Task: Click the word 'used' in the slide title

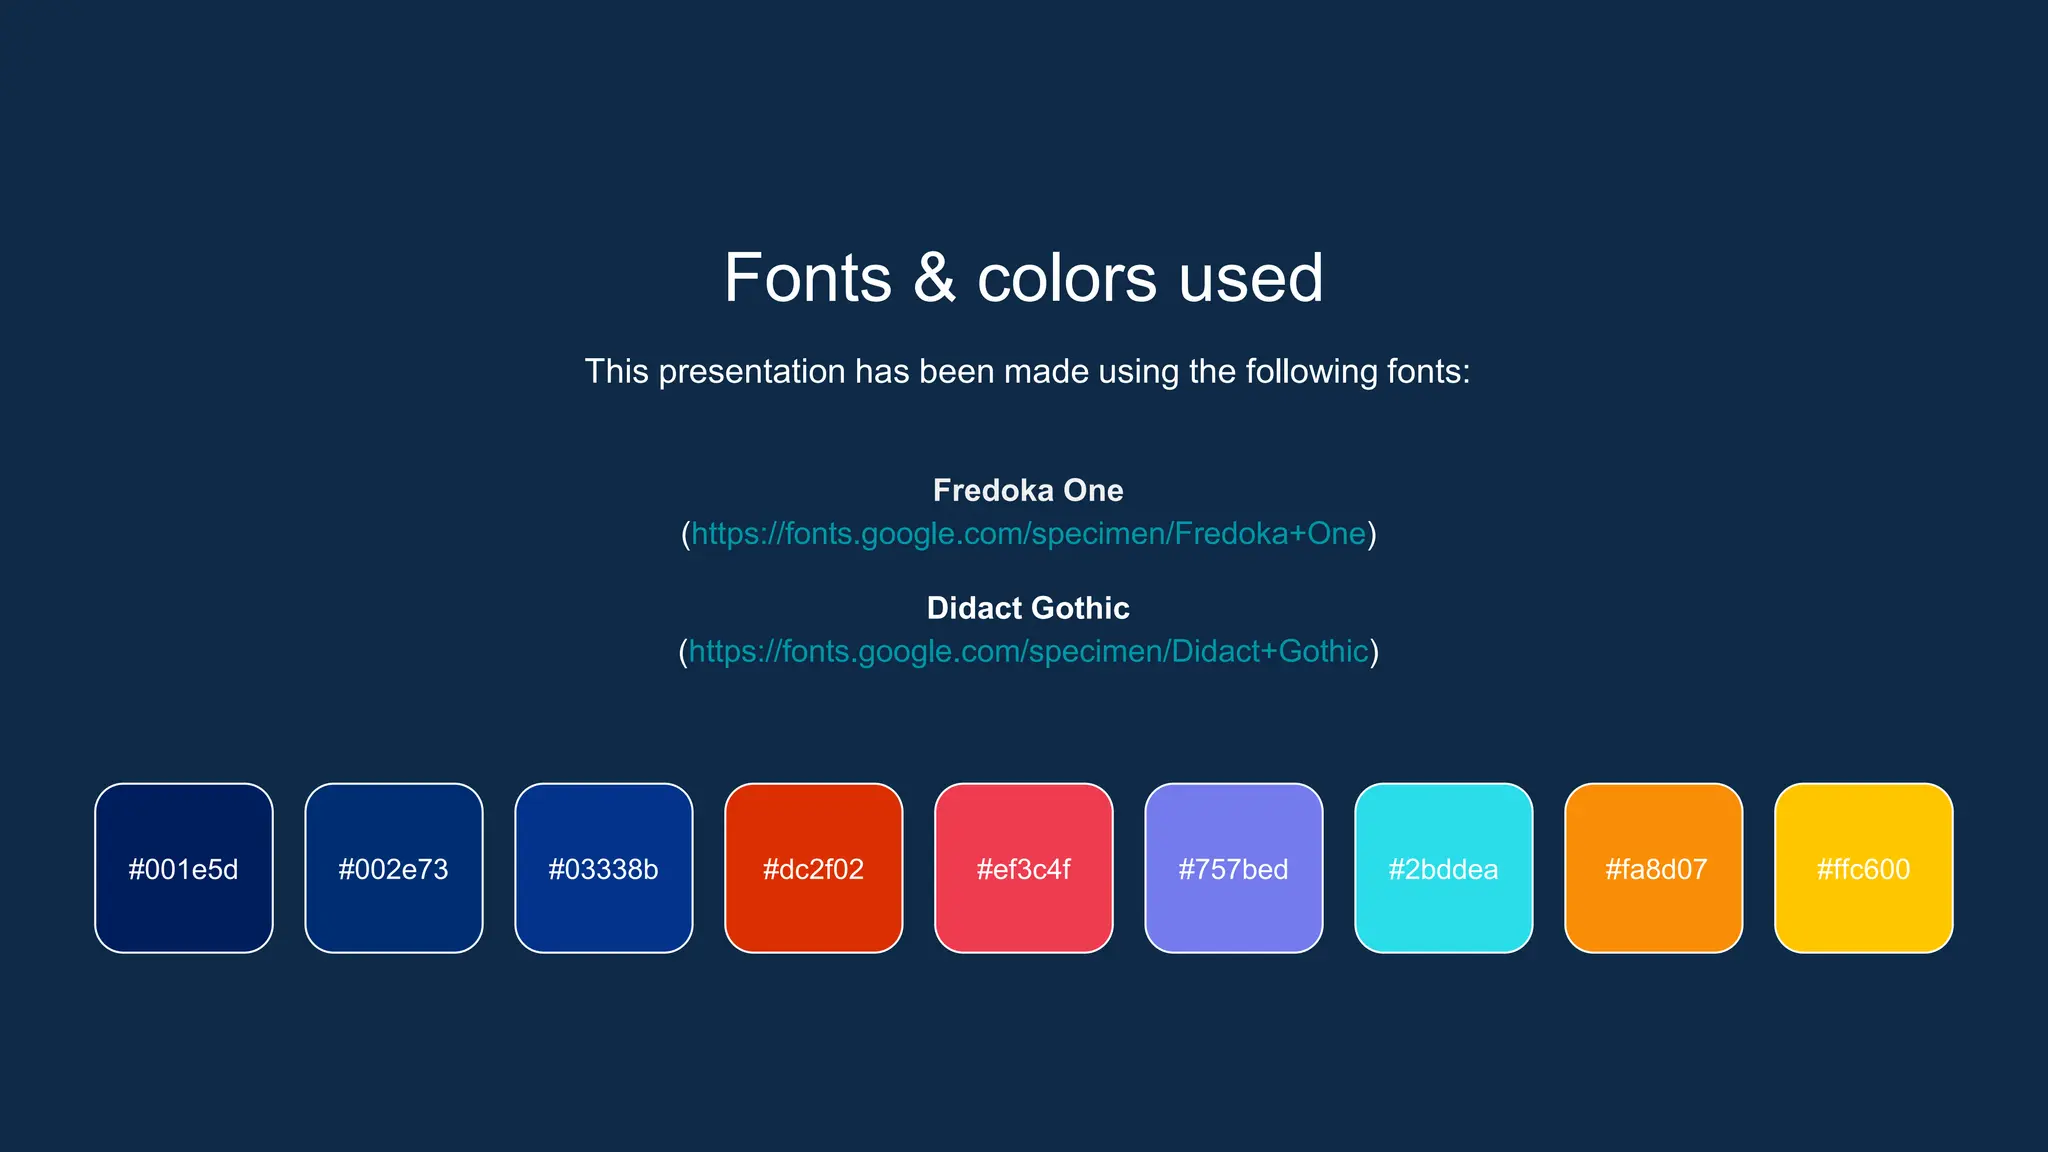Action: point(1250,278)
